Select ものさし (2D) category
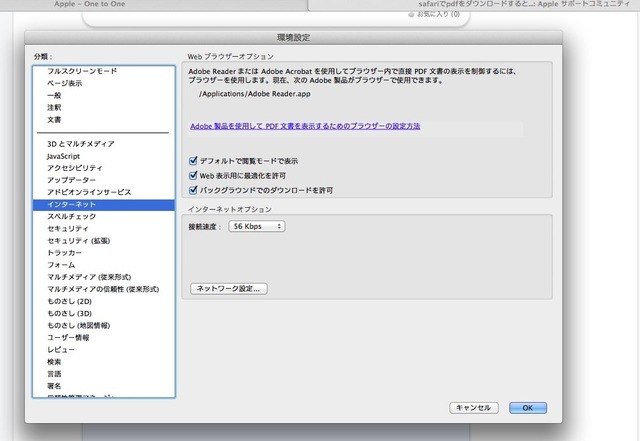640x441 pixels. [x=104, y=301]
